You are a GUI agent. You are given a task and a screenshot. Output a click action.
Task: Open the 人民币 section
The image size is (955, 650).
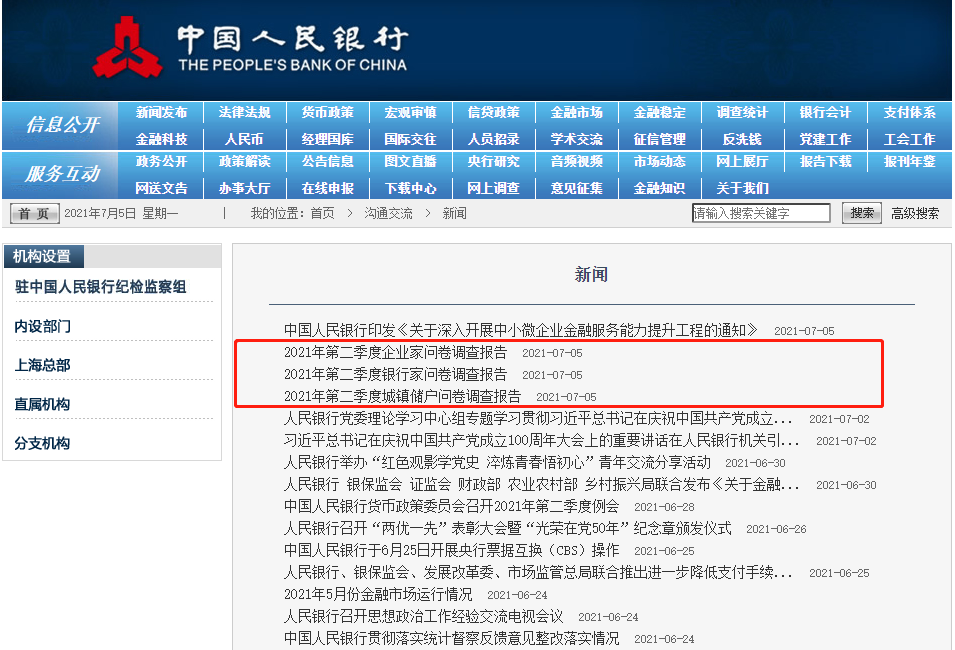245,137
